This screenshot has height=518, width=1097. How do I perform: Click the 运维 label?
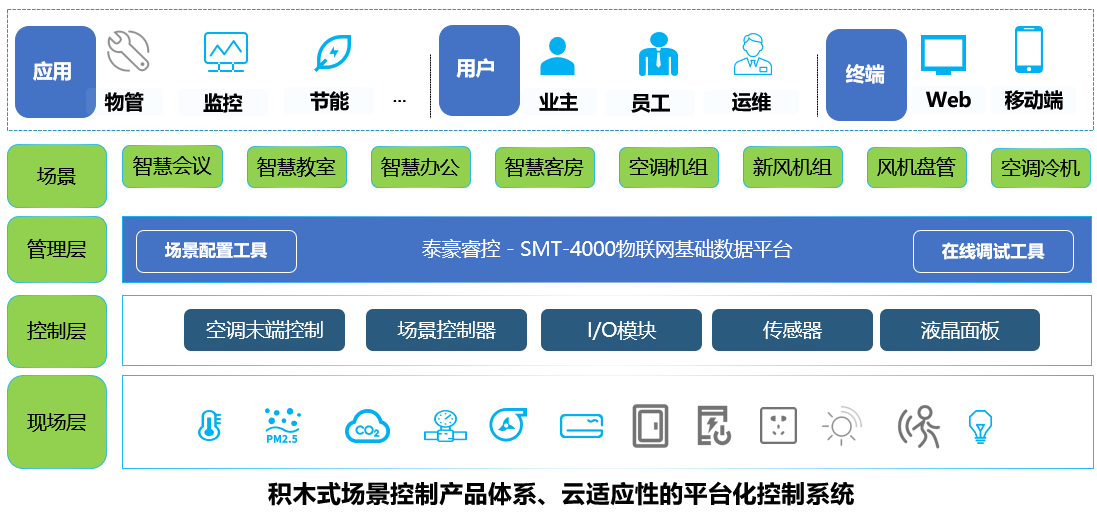[751, 103]
